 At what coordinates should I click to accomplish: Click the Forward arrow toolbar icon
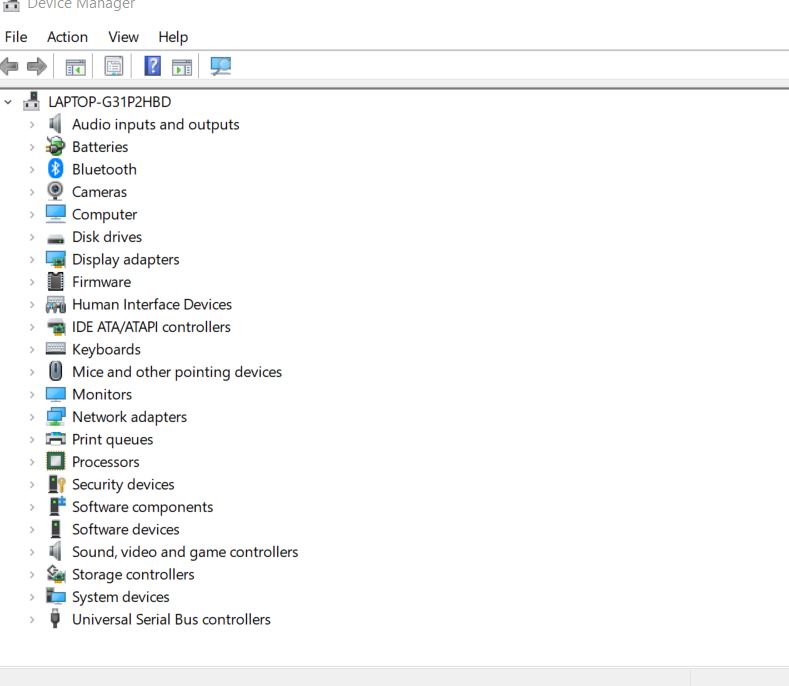(x=37, y=66)
